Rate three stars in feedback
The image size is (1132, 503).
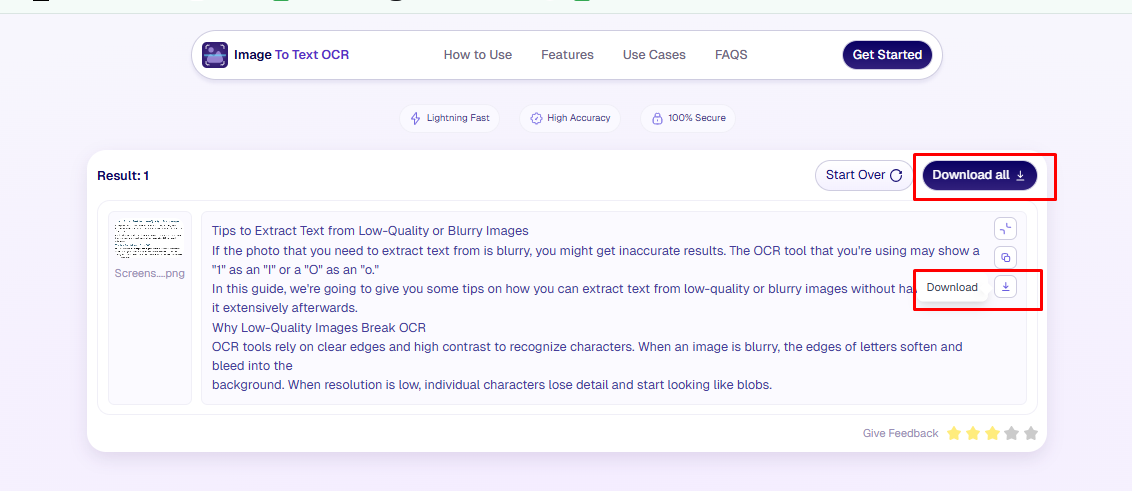tap(992, 433)
